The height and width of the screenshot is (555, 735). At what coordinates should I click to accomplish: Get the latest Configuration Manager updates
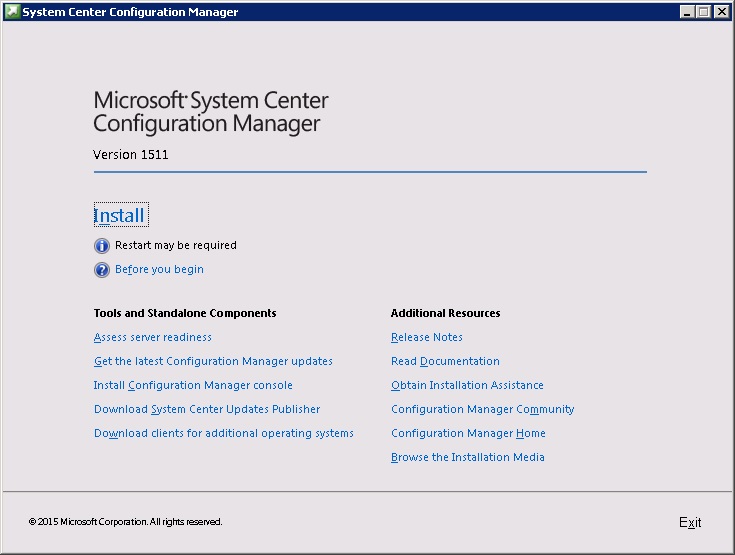(x=213, y=361)
